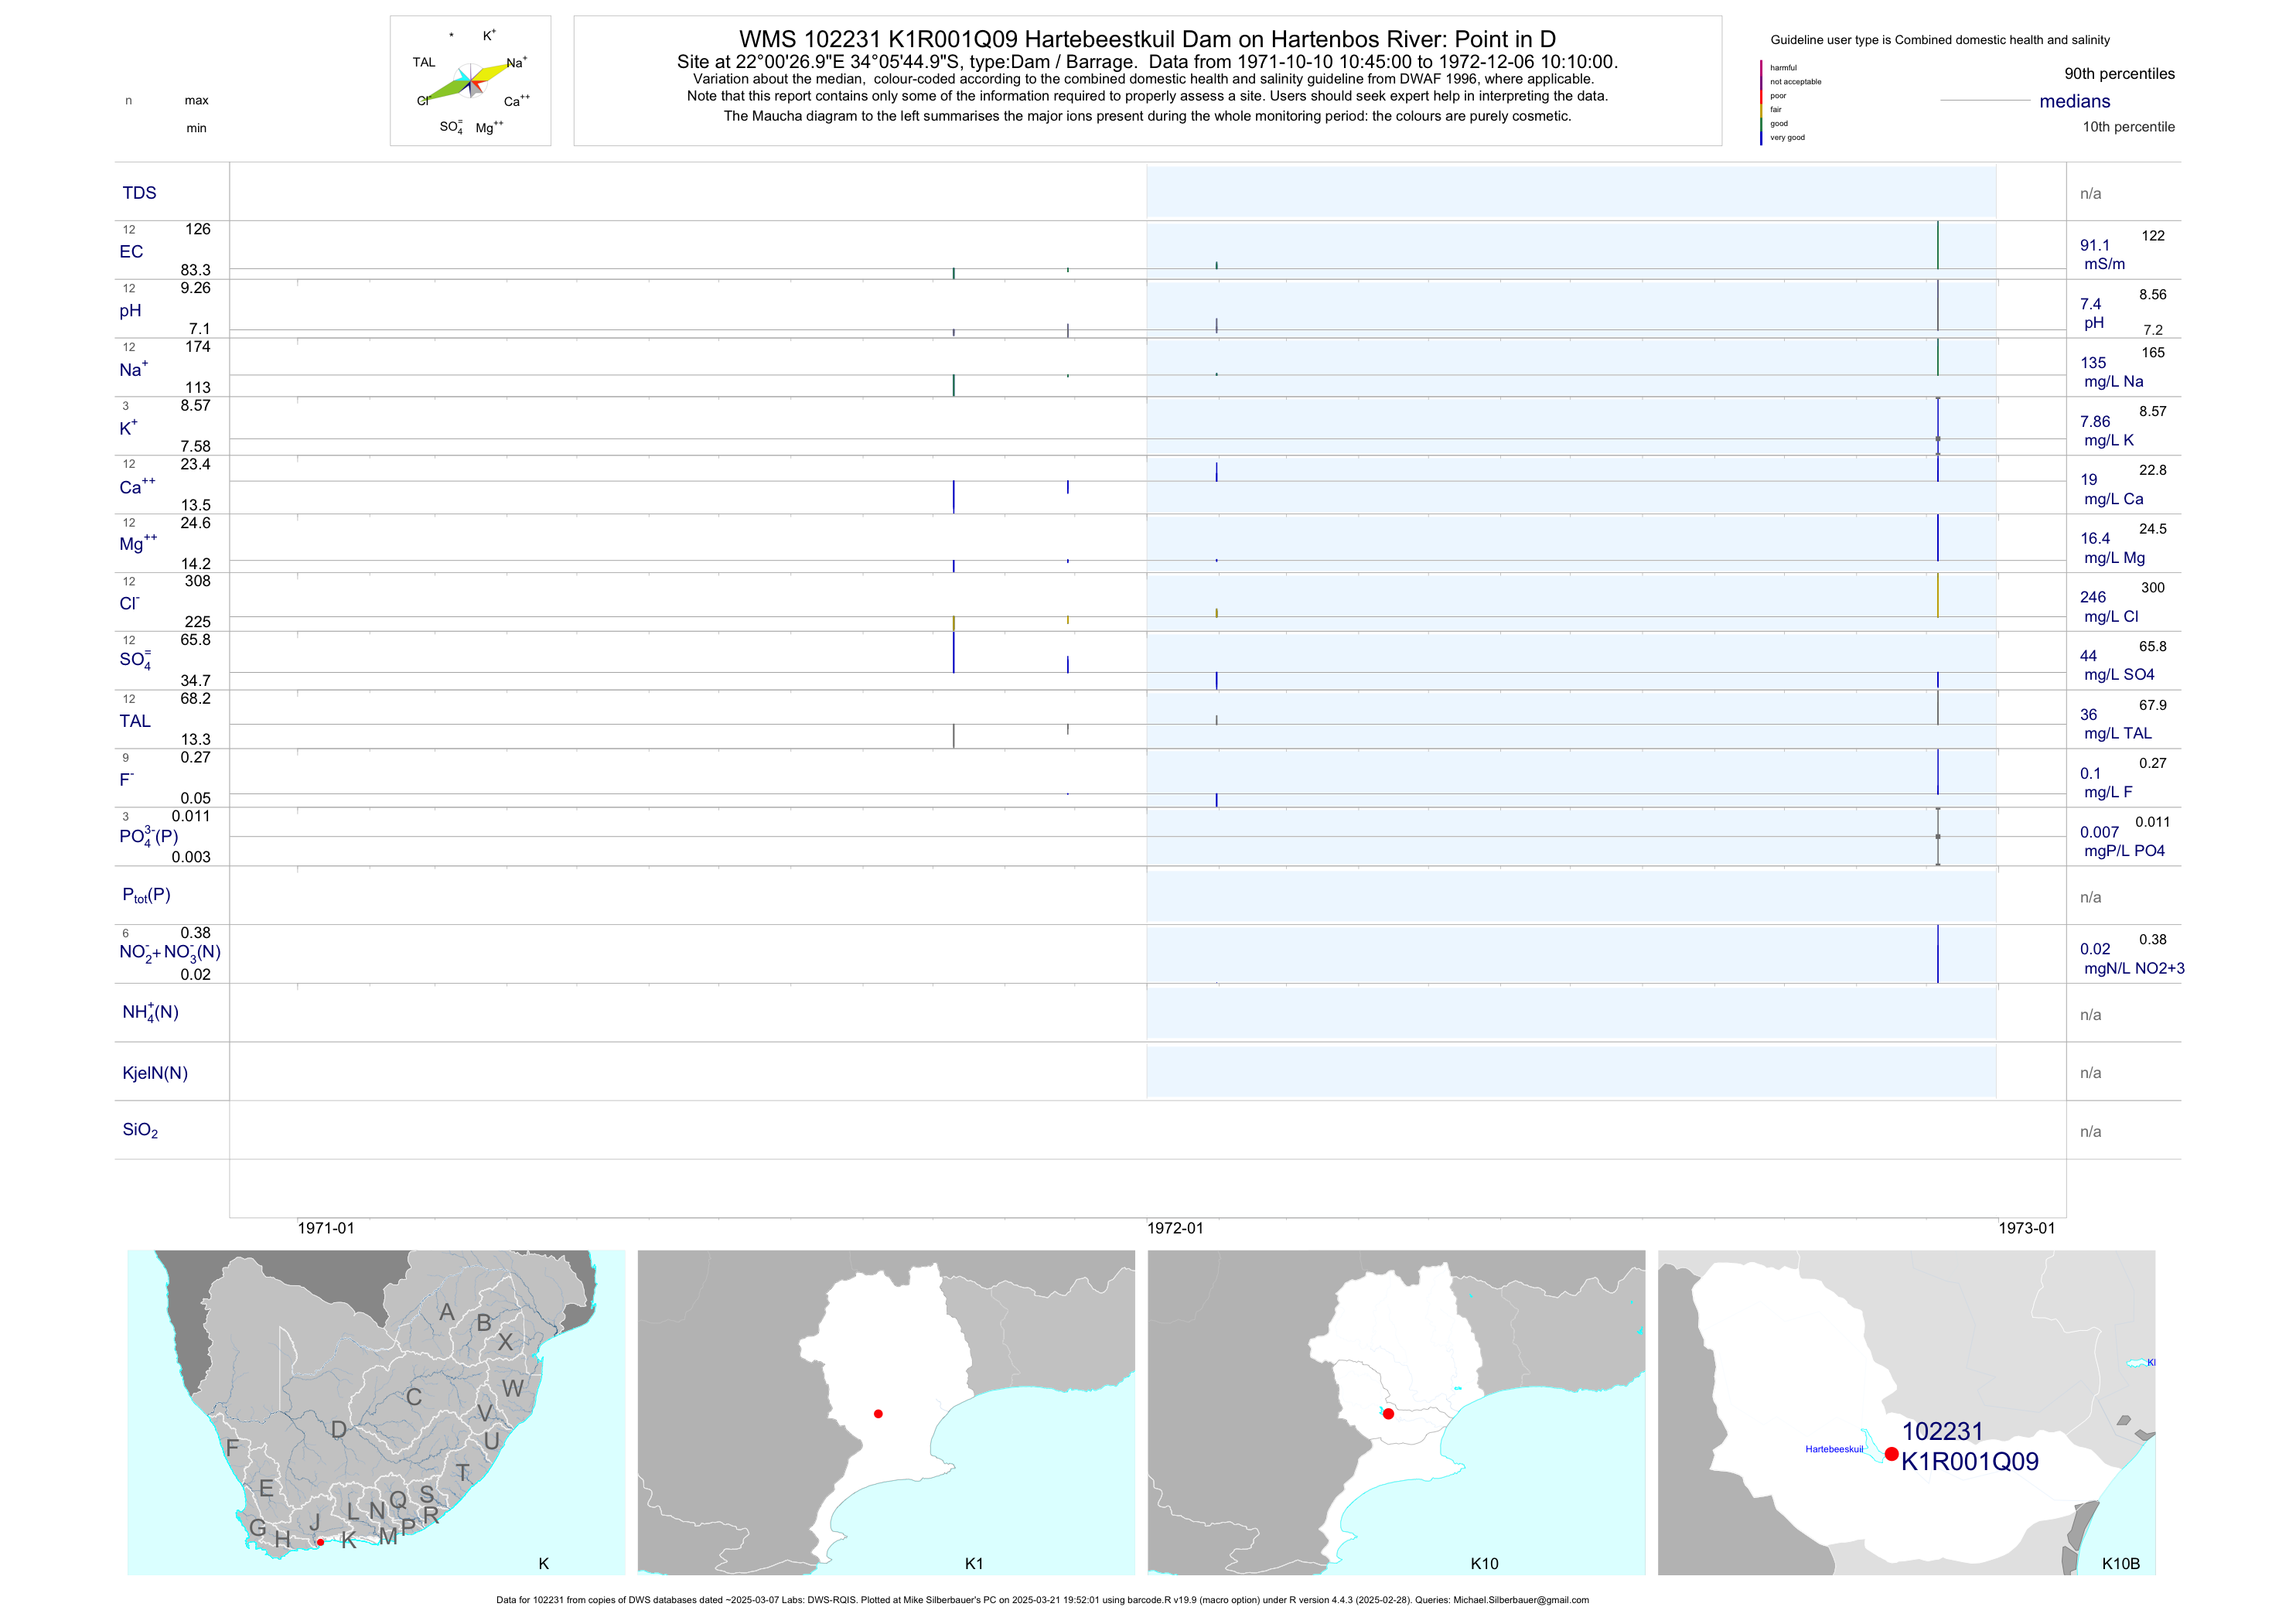Click the large red dot beside 102231 label
Image resolution: width=2296 pixels, height=1624 pixels.
click(x=1891, y=1454)
